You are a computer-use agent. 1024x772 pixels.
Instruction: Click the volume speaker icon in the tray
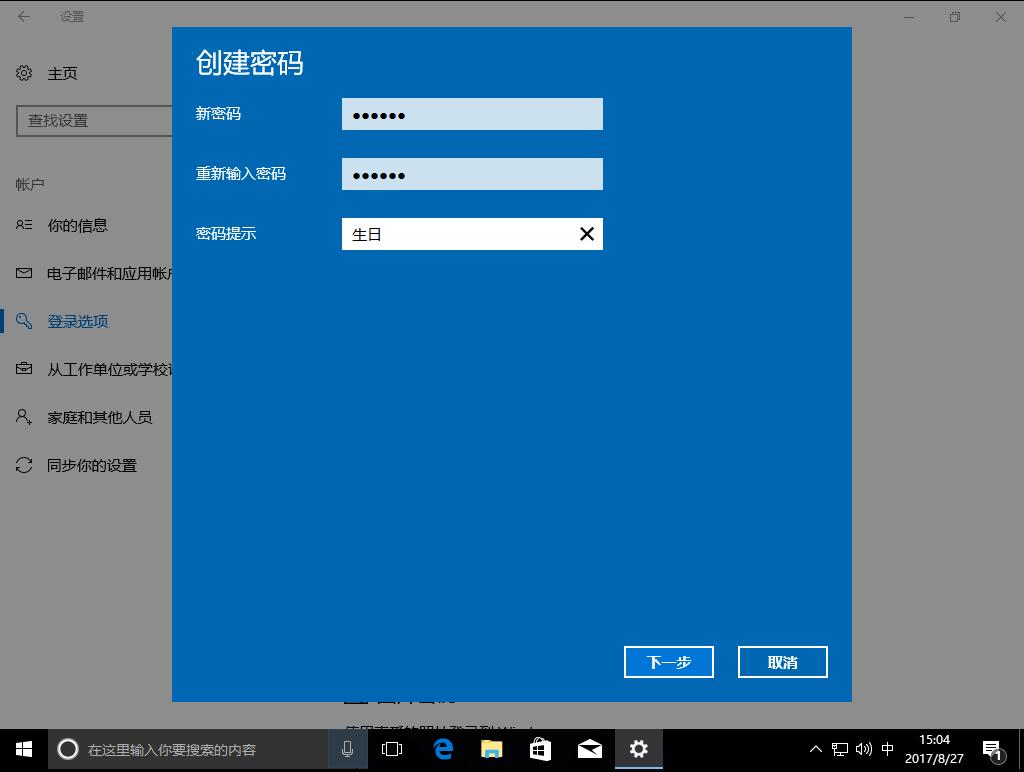[862, 748]
